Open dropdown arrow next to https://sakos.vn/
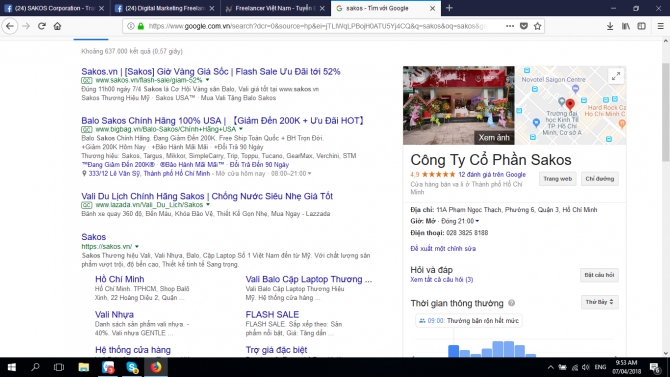The height and width of the screenshot is (377, 670). pyautogui.click(x=137, y=247)
